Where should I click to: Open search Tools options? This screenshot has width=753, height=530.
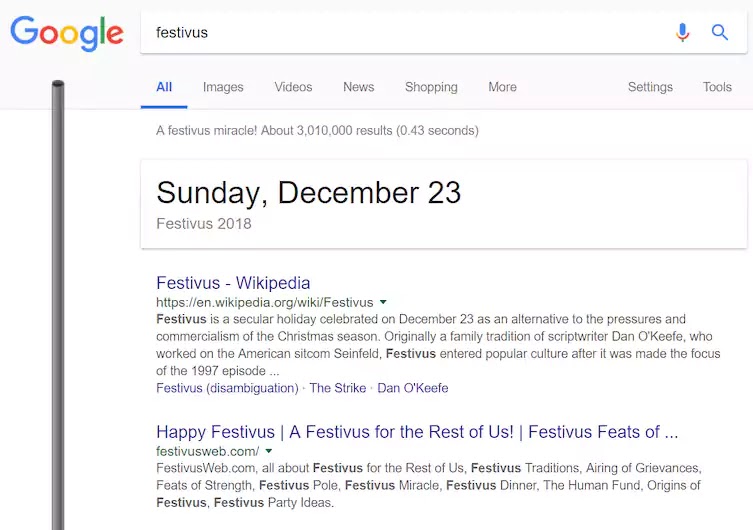click(x=717, y=87)
